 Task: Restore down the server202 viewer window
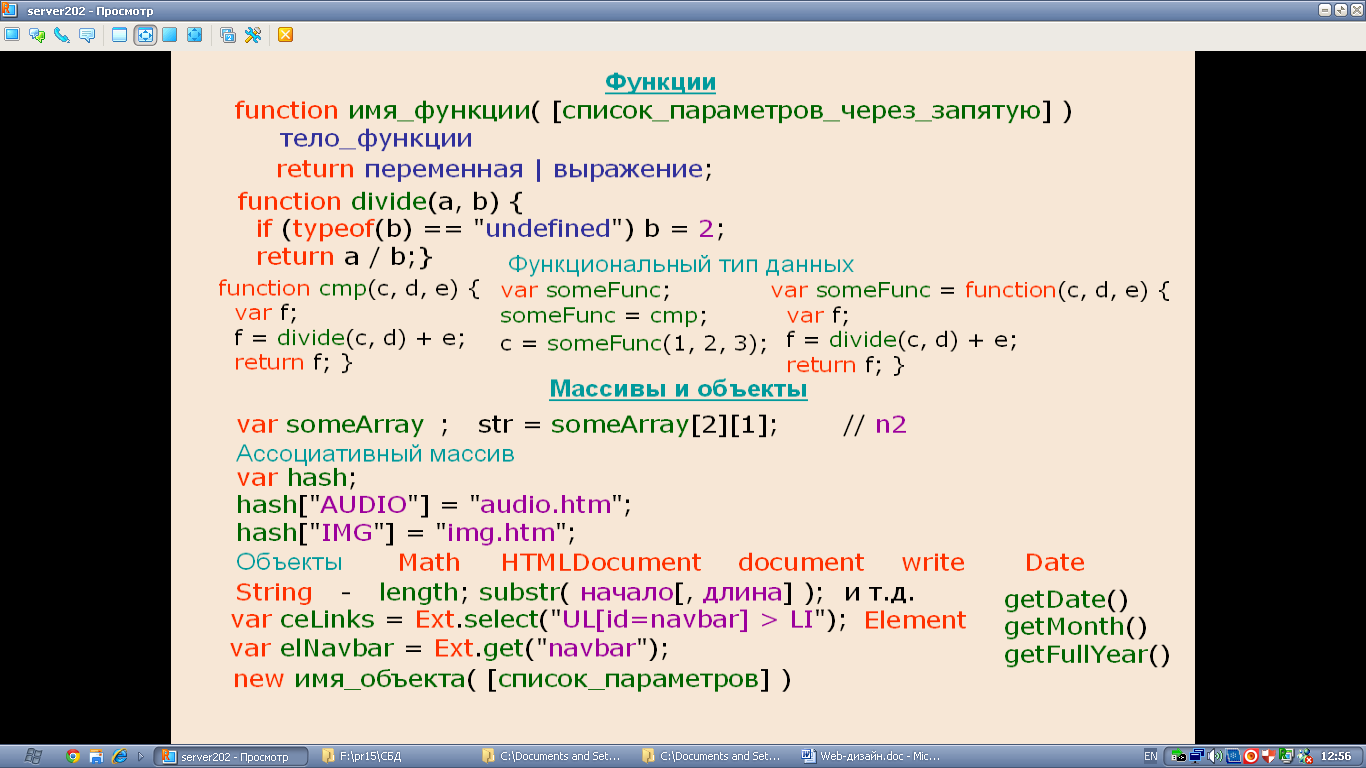[1340, 9]
